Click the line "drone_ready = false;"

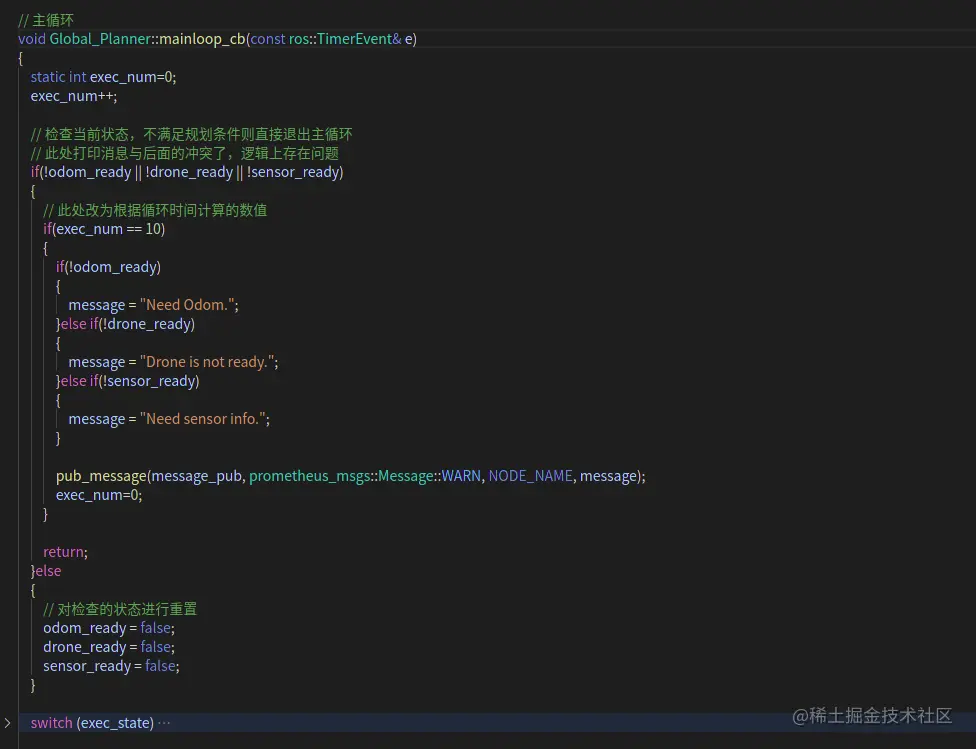[x=109, y=647]
